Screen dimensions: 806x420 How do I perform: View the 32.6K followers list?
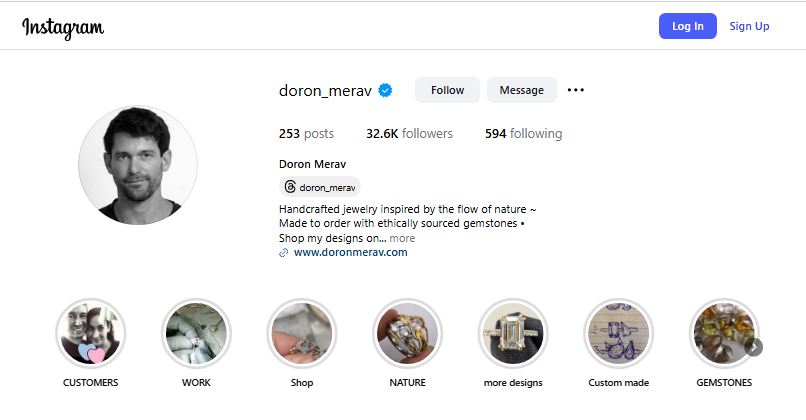coord(409,133)
